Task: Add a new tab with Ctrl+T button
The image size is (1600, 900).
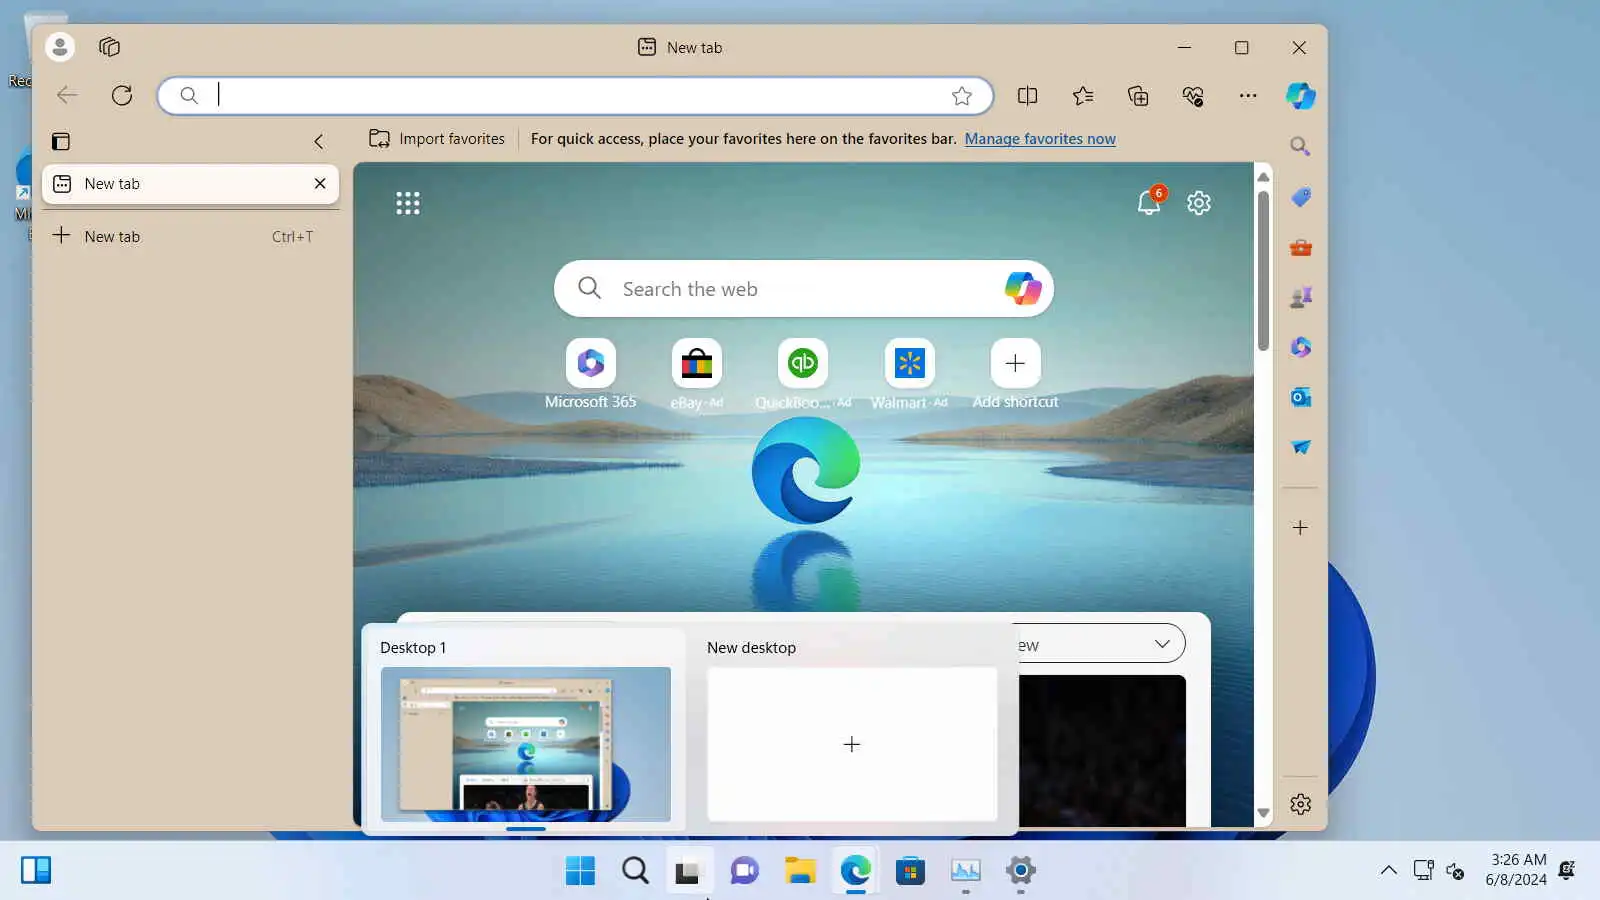Action: pyautogui.click(x=190, y=237)
